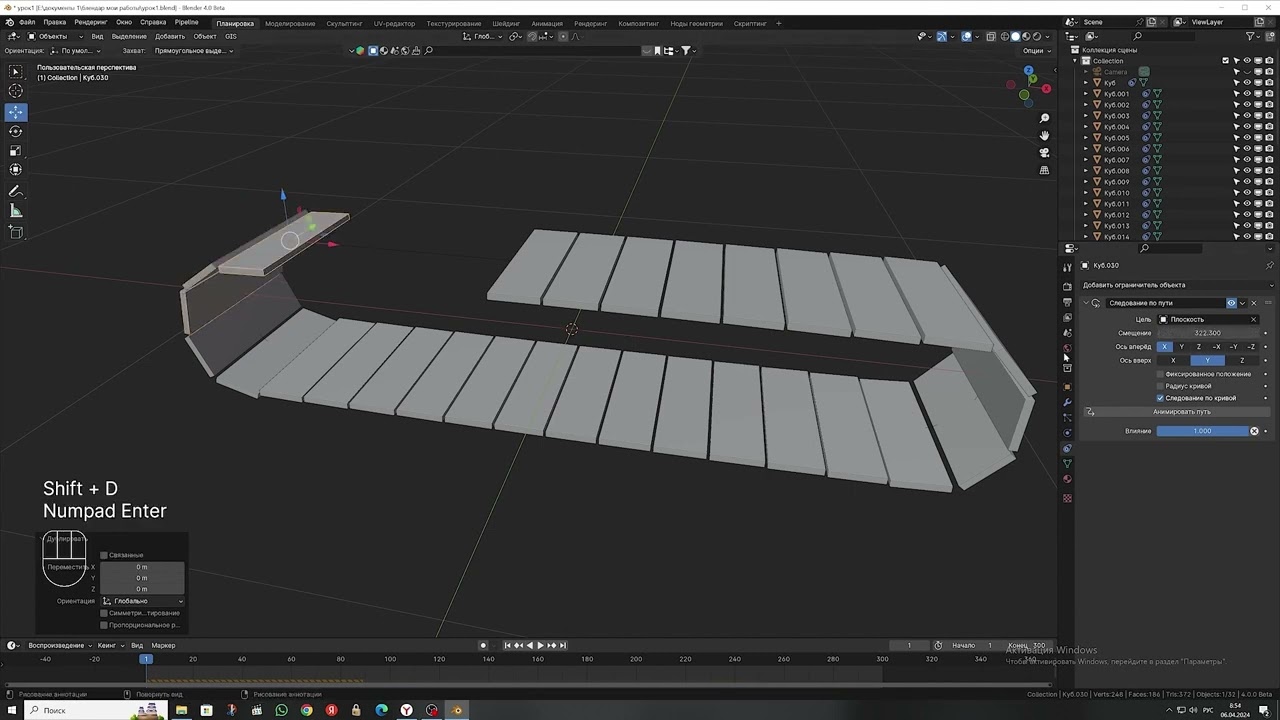Activate the Transform tool
Screen dimensions: 1280x720
tap(15, 170)
